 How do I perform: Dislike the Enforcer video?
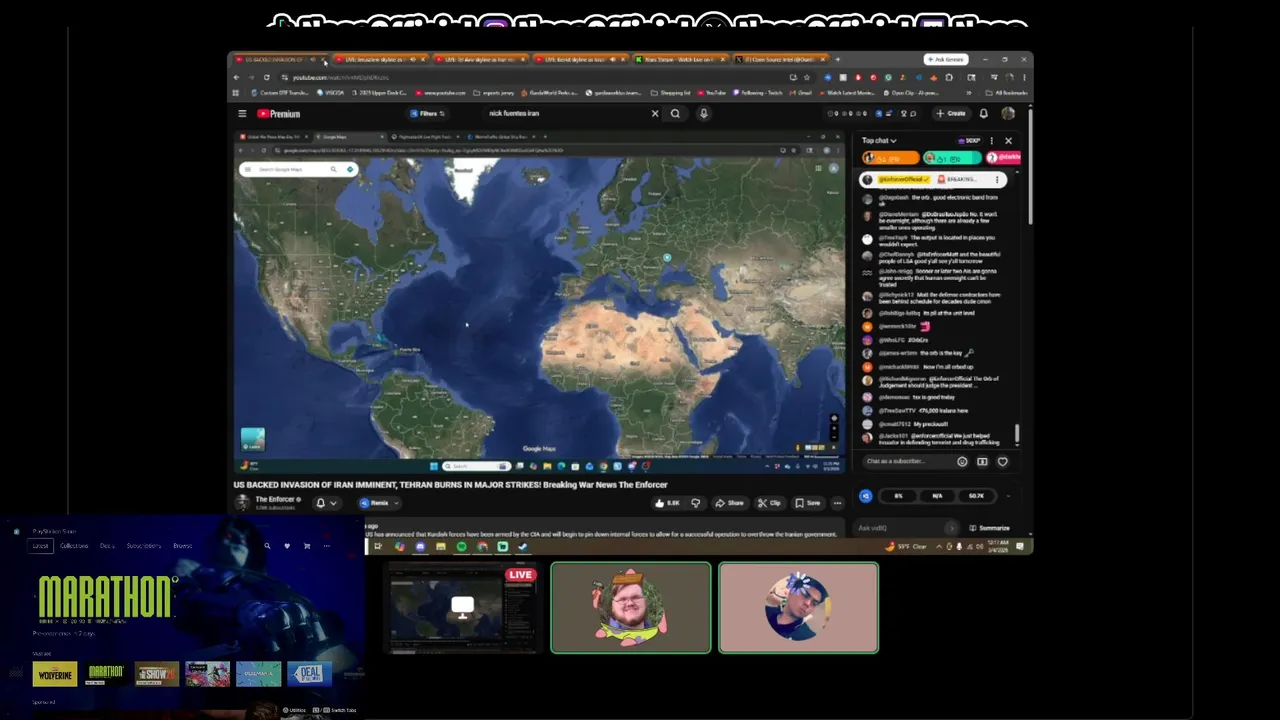(x=695, y=503)
